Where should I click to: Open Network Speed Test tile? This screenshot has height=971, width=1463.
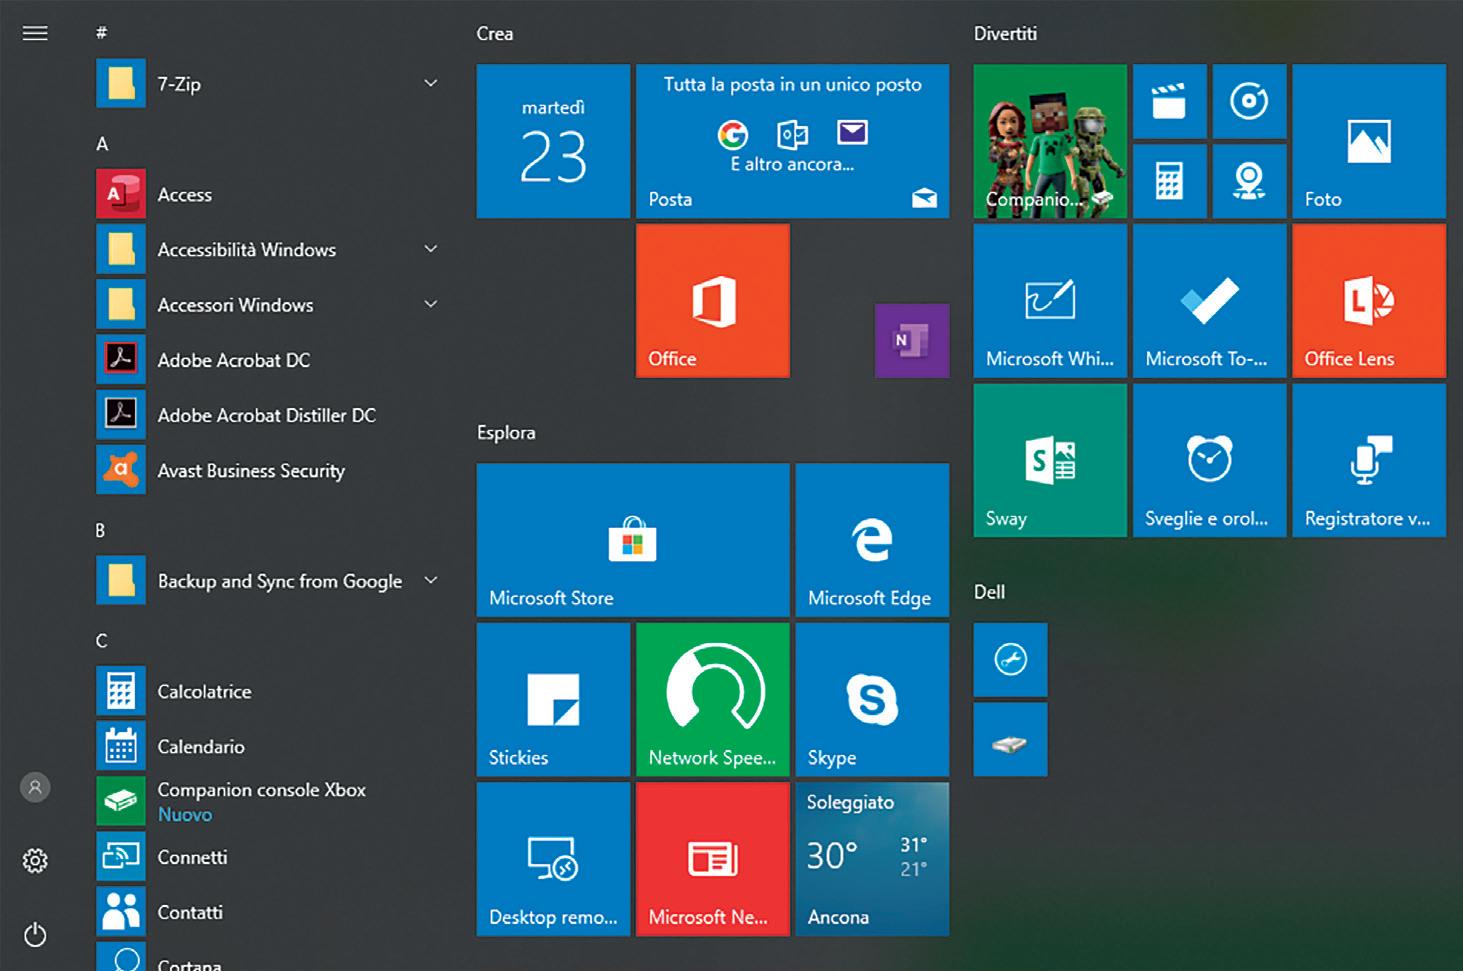712,699
